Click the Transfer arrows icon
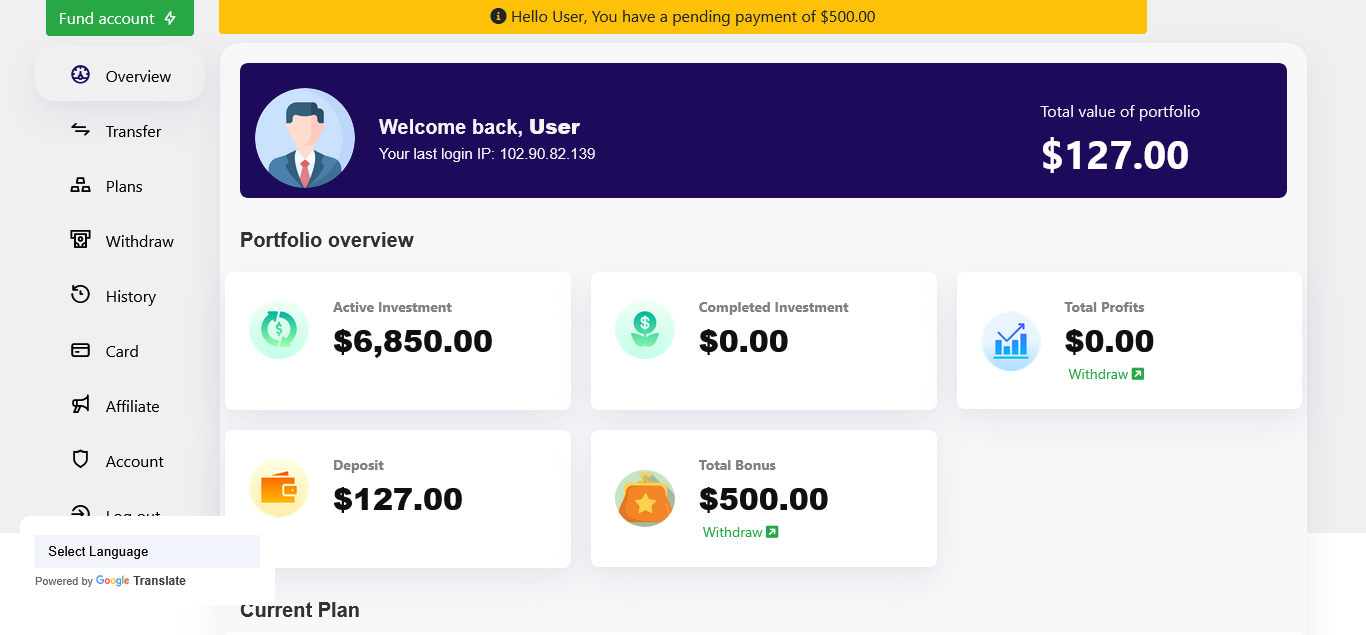Screen dimensions: 1366x635 click(81, 130)
